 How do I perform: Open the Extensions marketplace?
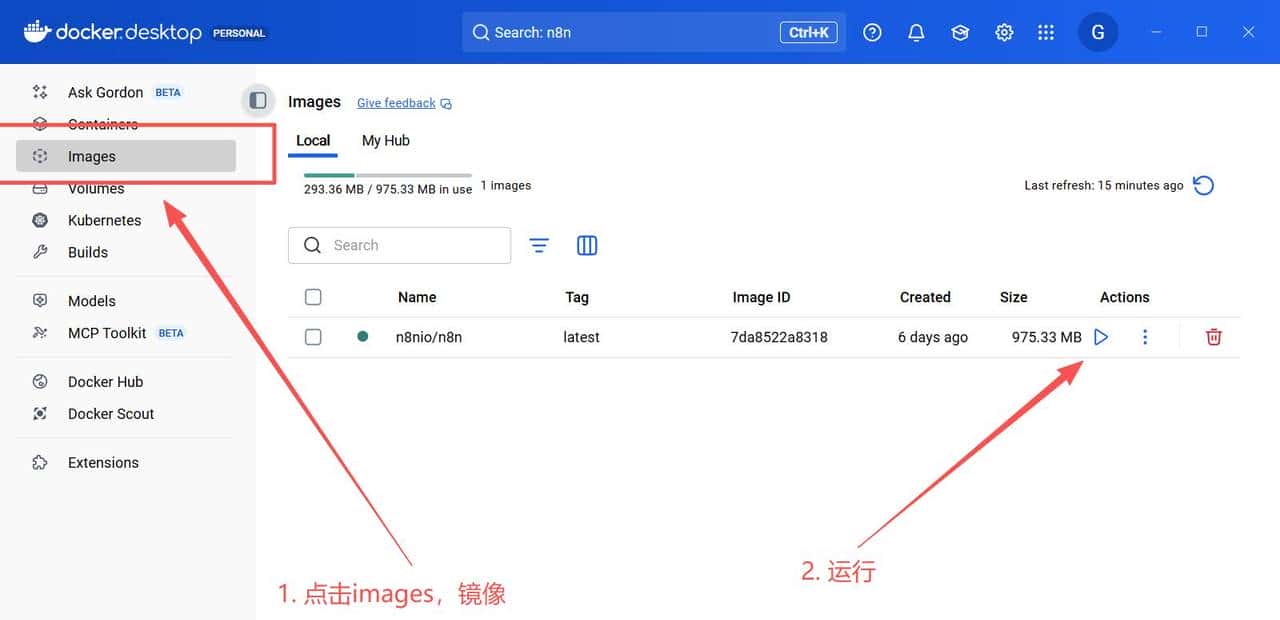[x=103, y=462]
